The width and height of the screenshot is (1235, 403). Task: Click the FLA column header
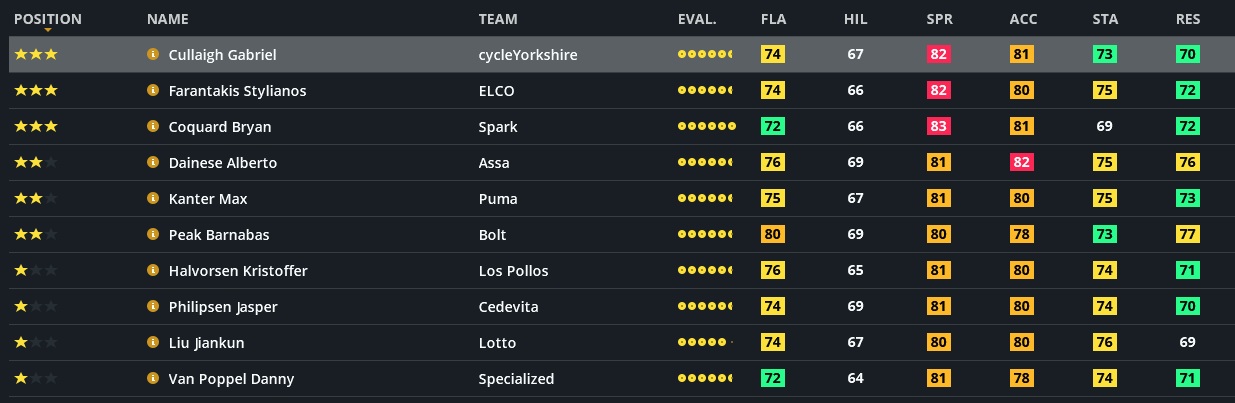click(773, 19)
